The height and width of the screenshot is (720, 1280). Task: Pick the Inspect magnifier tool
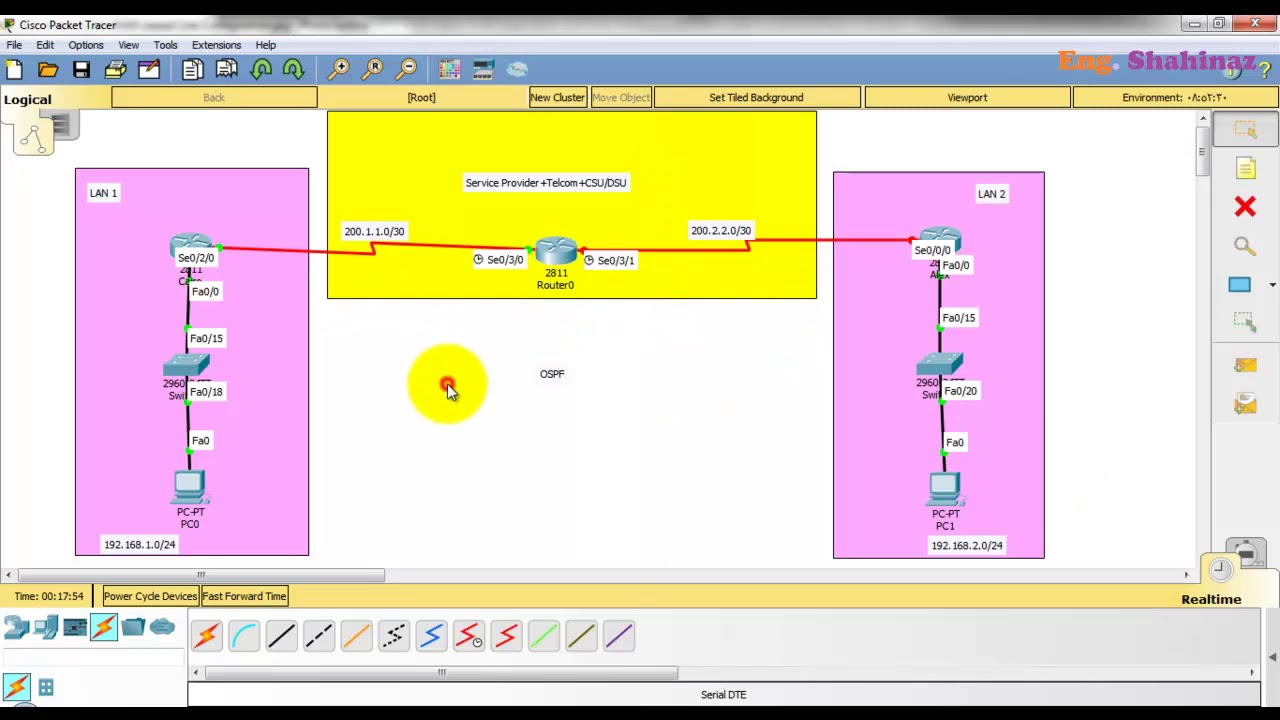click(1245, 246)
